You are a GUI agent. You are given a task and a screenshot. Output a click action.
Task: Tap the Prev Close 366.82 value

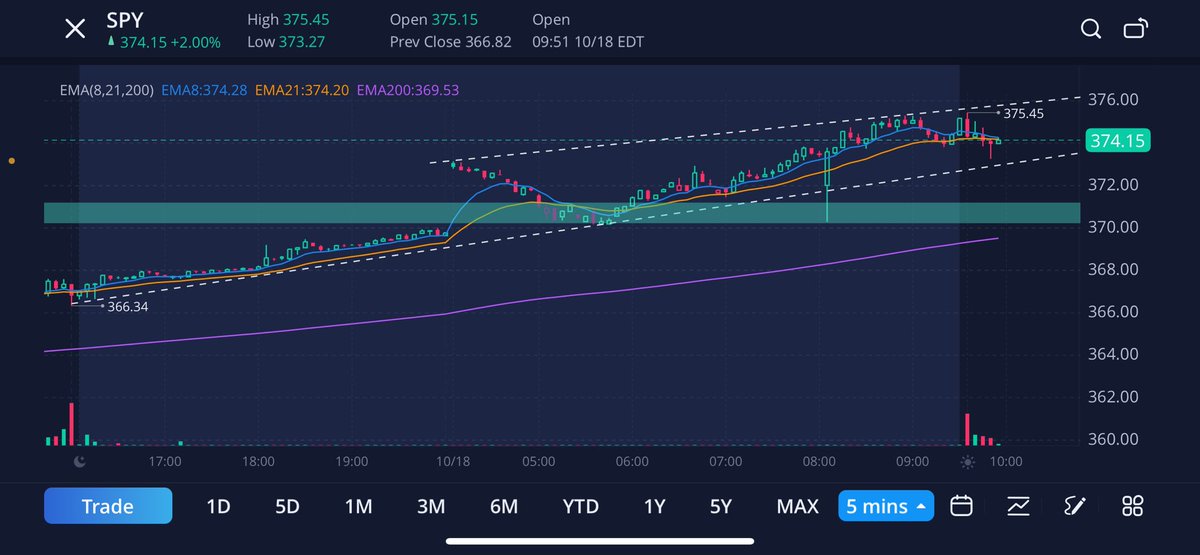point(451,42)
